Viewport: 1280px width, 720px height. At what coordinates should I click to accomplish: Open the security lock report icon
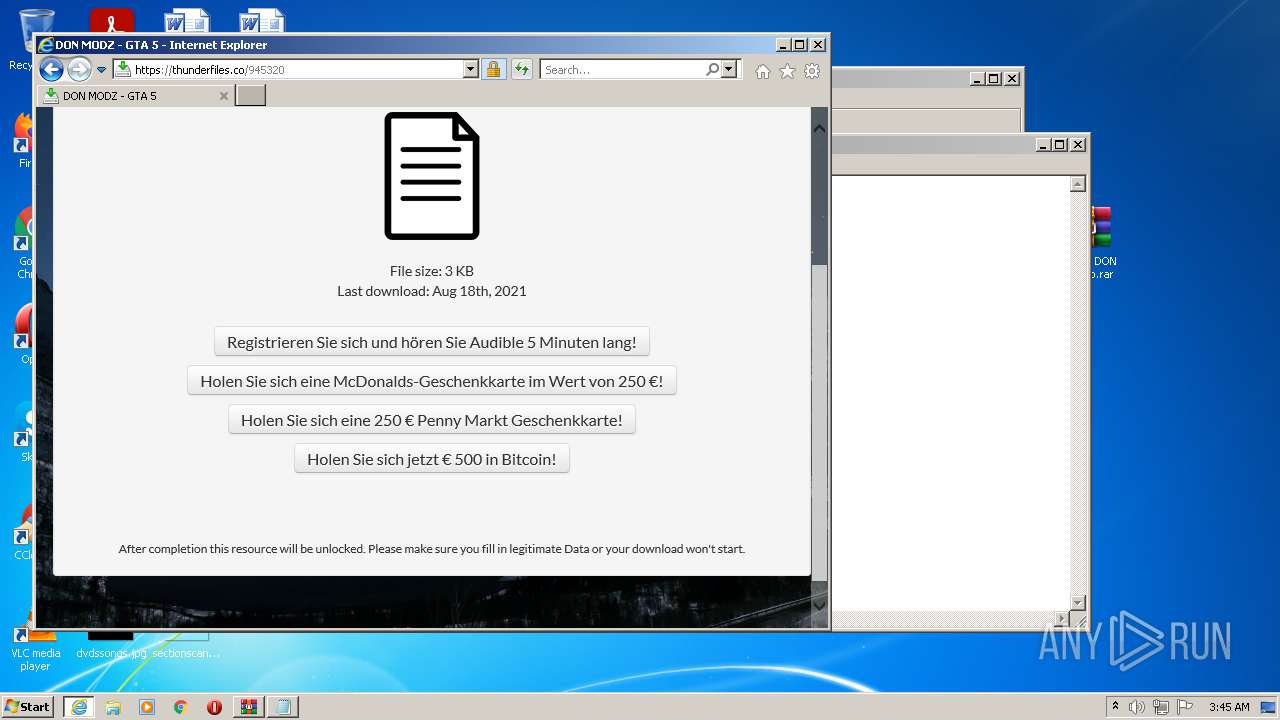click(493, 70)
